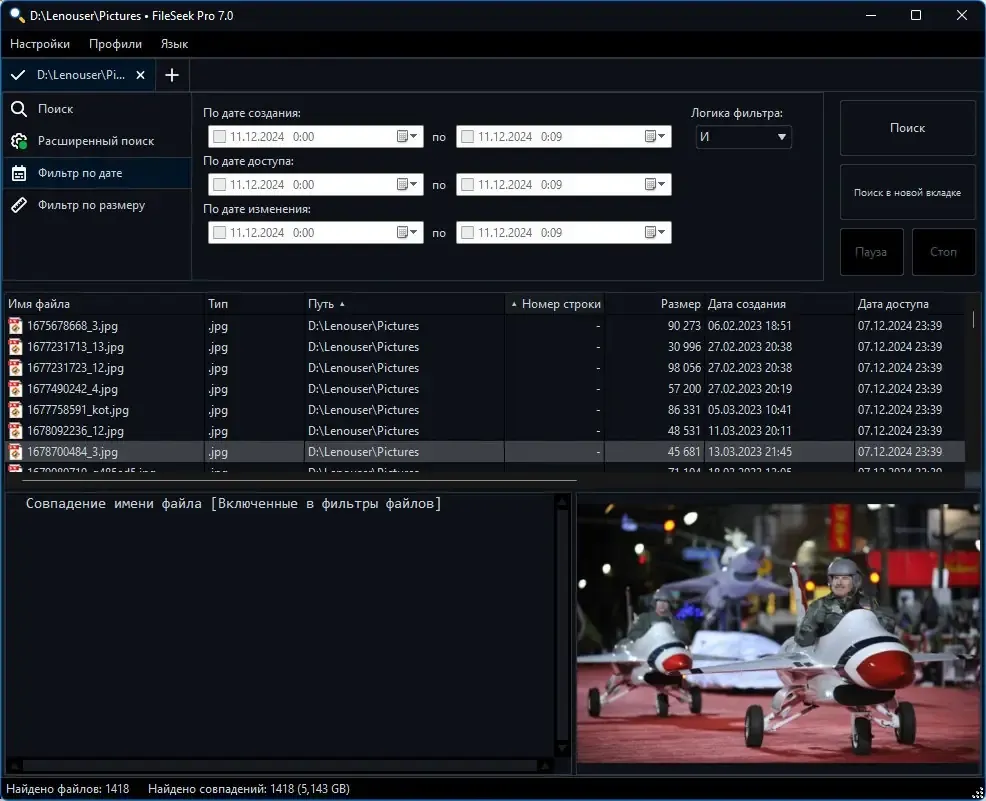Image resolution: width=986 pixels, height=801 pixels.
Task: Expand the Логика фильтра dropdown
Action: point(743,137)
